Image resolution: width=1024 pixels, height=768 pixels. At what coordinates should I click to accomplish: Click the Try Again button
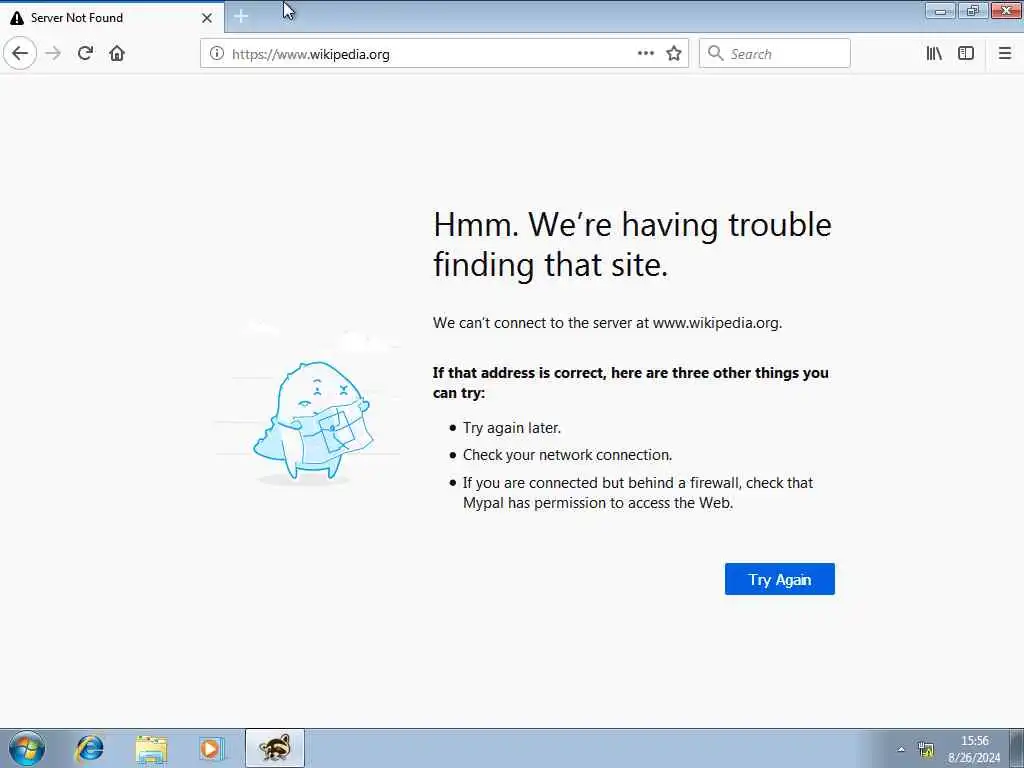779,579
